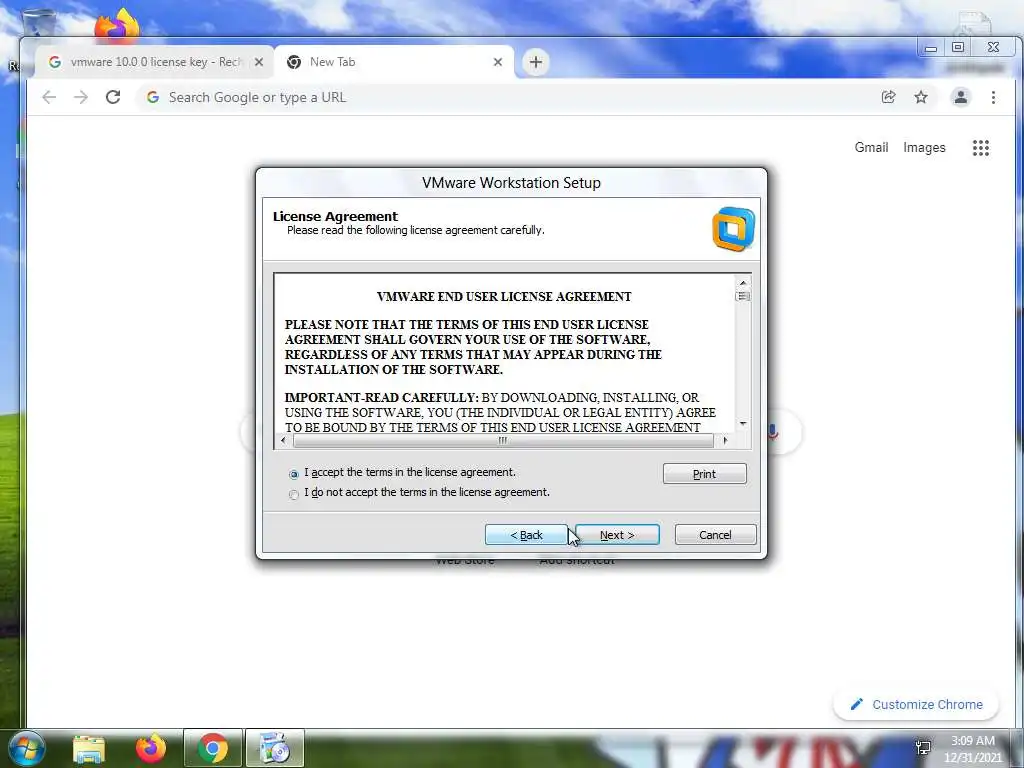
Task: Click the horizontal scrollbar right arrow
Action: pyautogui.click(x=725, y=440)
